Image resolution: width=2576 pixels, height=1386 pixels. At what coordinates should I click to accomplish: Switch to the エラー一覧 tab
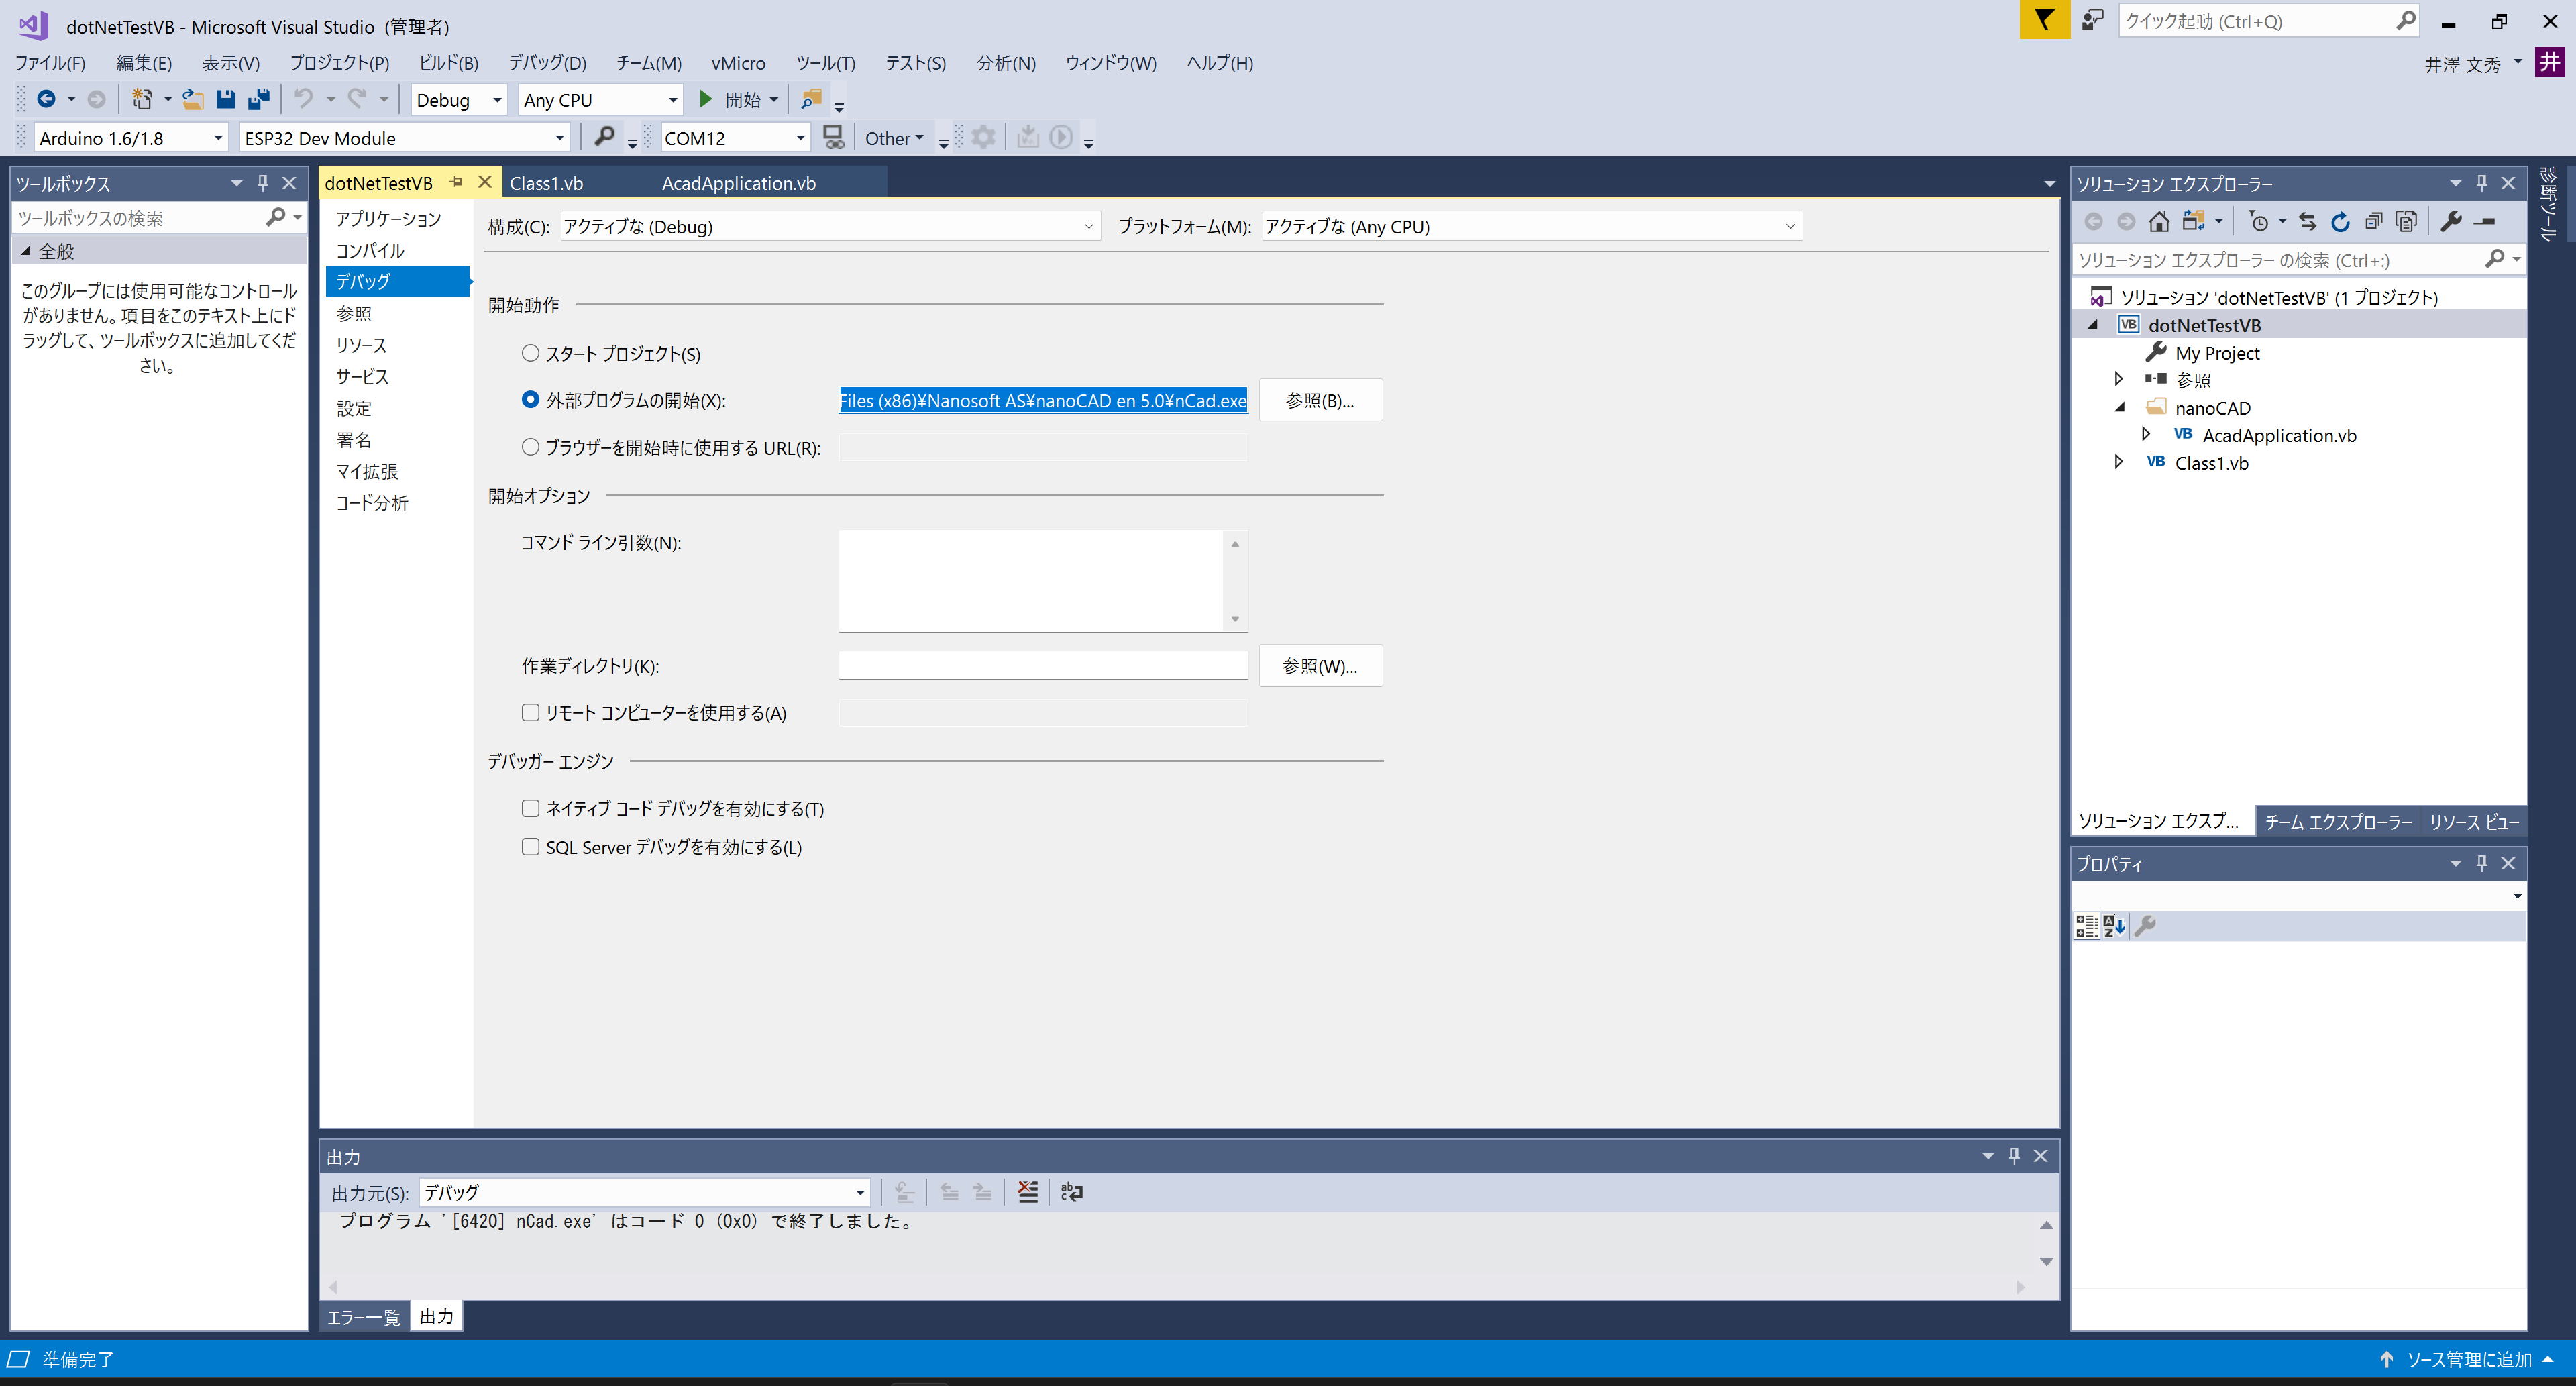[364, 1317]
